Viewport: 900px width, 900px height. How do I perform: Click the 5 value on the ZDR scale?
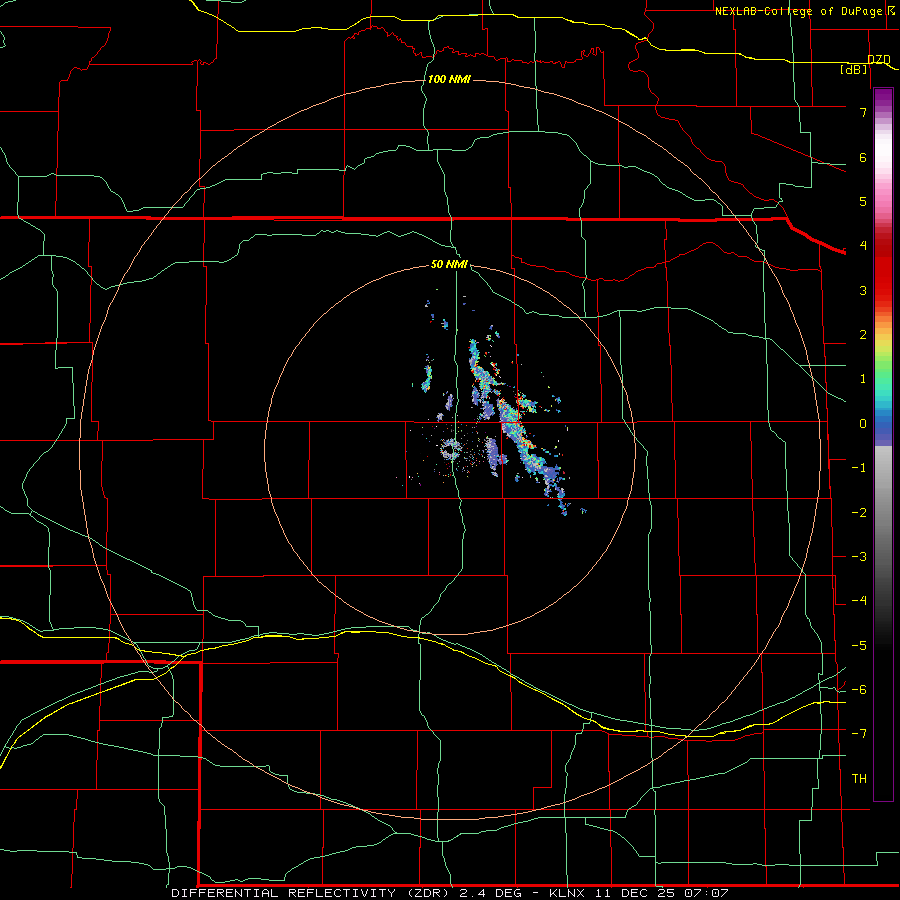[x=863, y=201]
